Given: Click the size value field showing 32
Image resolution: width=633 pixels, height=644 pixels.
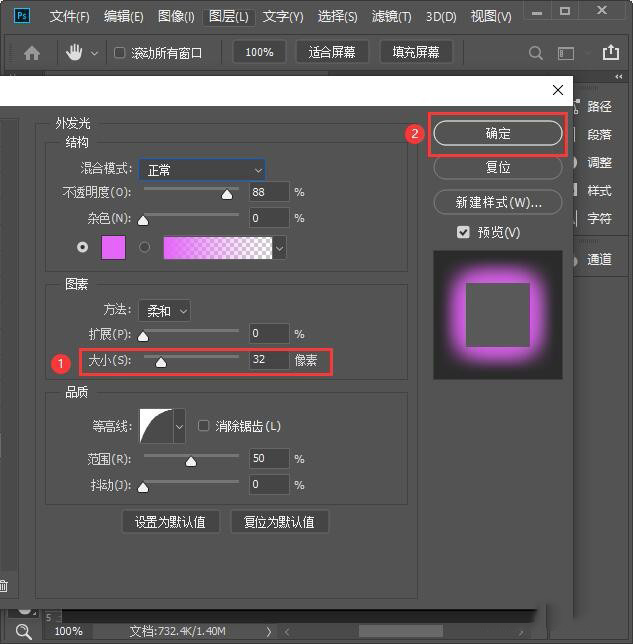Looking at the screenshot, I should tap(269, 359).
